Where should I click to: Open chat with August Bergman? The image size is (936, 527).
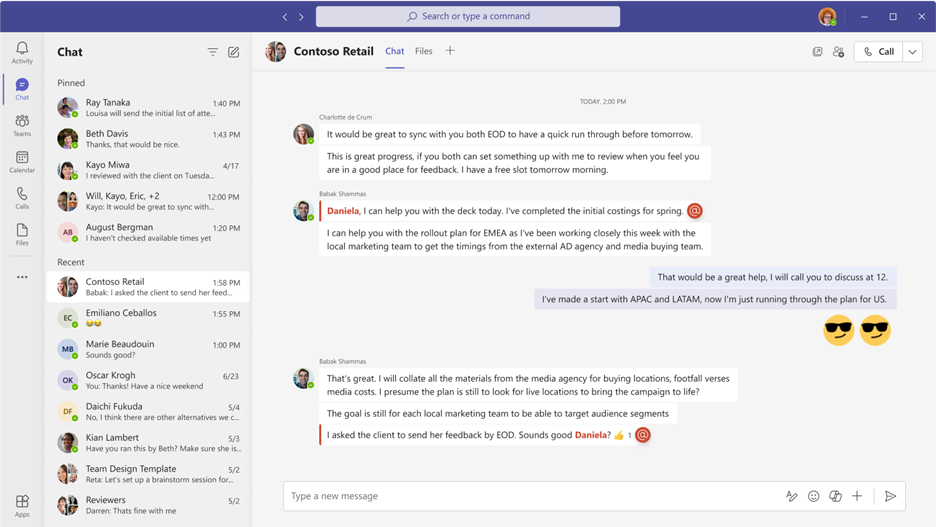[x=148, y=232]
